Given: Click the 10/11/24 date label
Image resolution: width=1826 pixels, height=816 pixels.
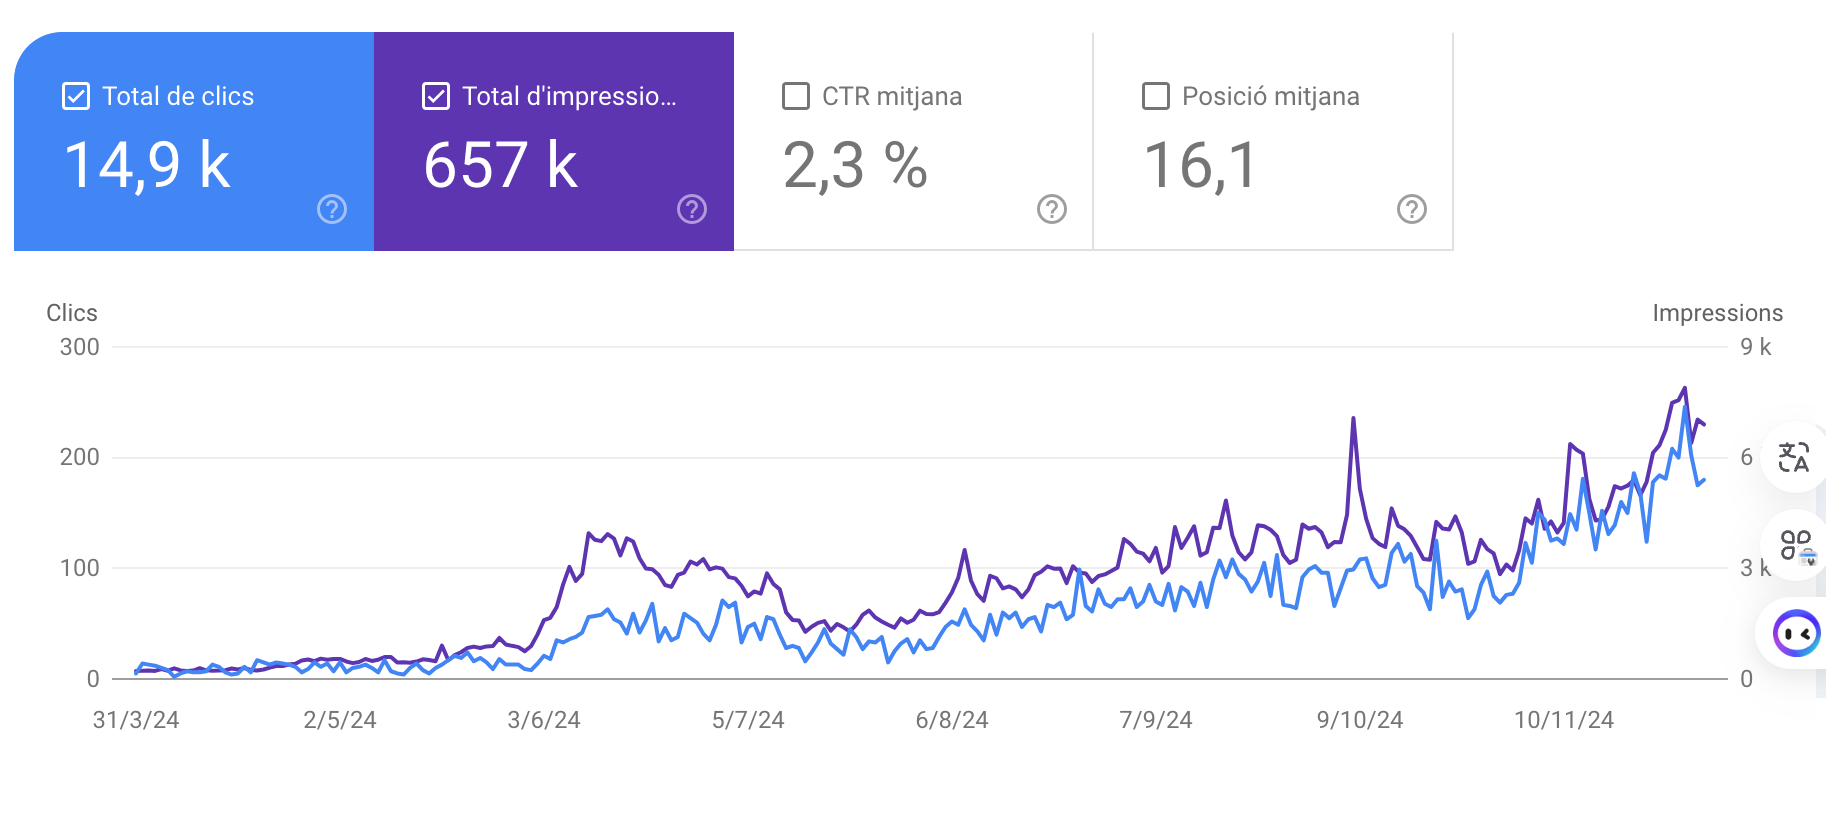Looking at the screenshot, I should [1563, 720].
